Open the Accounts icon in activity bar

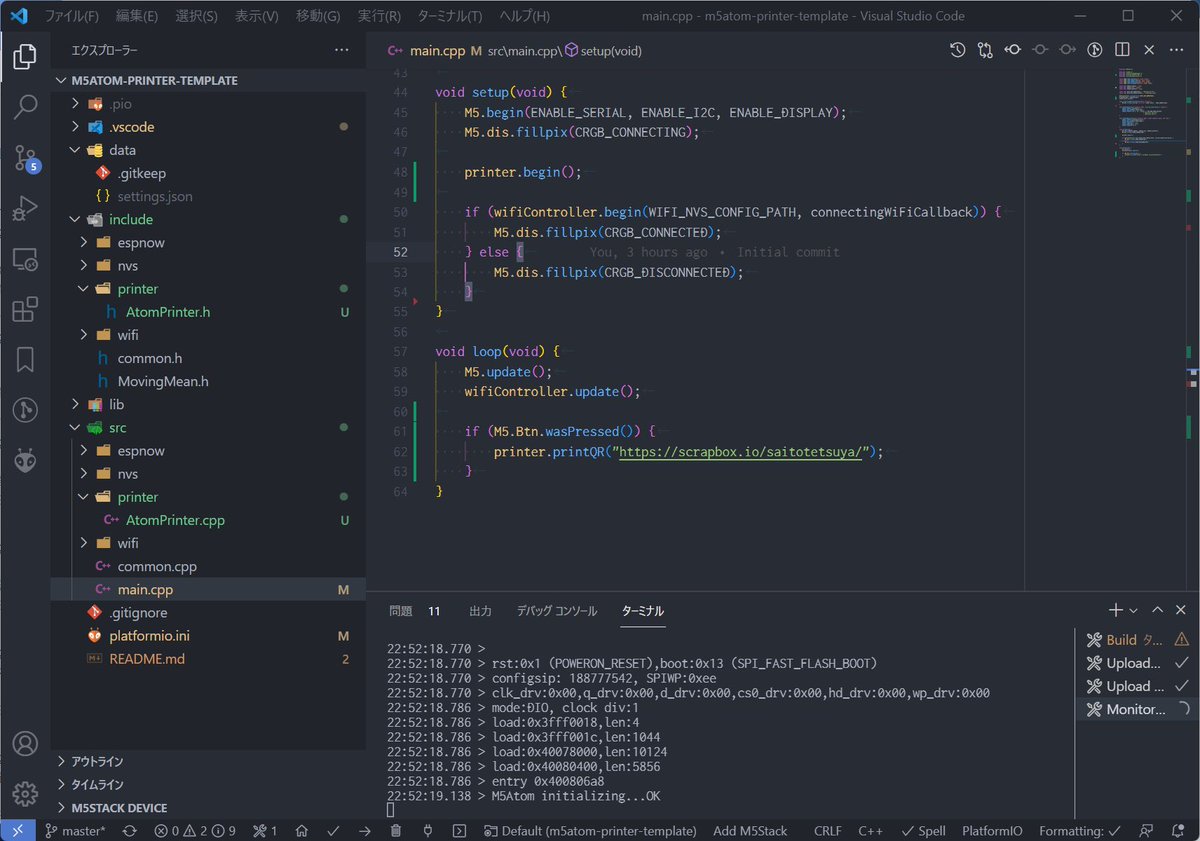pos(25,743)
